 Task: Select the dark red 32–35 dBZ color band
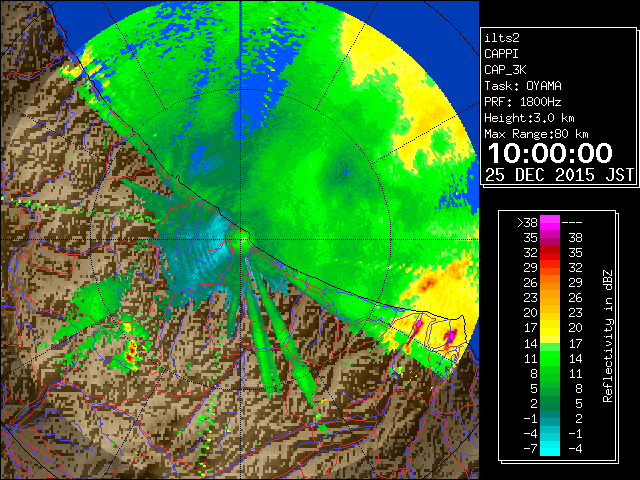tap(550, 253)
